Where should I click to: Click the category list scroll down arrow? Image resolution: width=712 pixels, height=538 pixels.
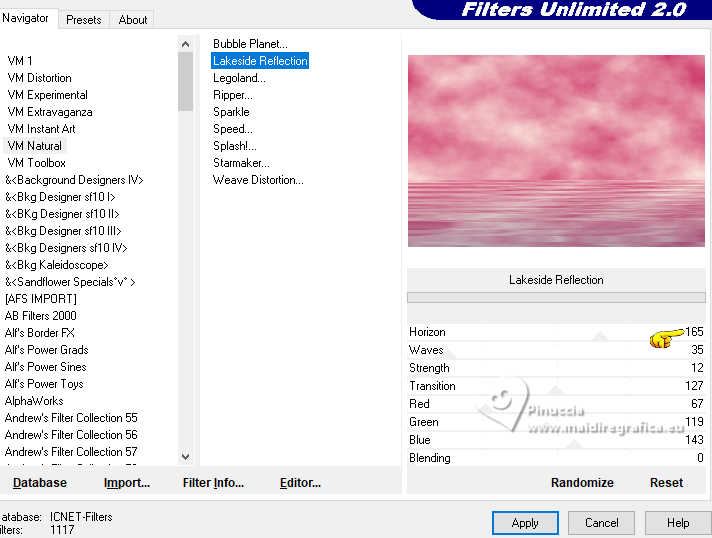click(x=185, y=456)
